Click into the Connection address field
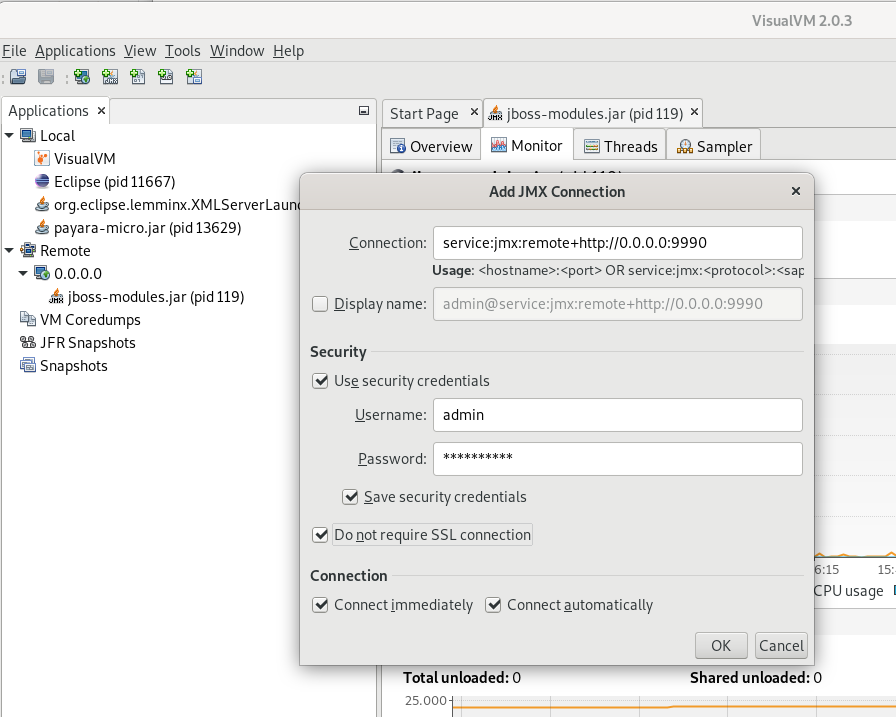This screenshot has width=896, height=717. click(617, 243)
